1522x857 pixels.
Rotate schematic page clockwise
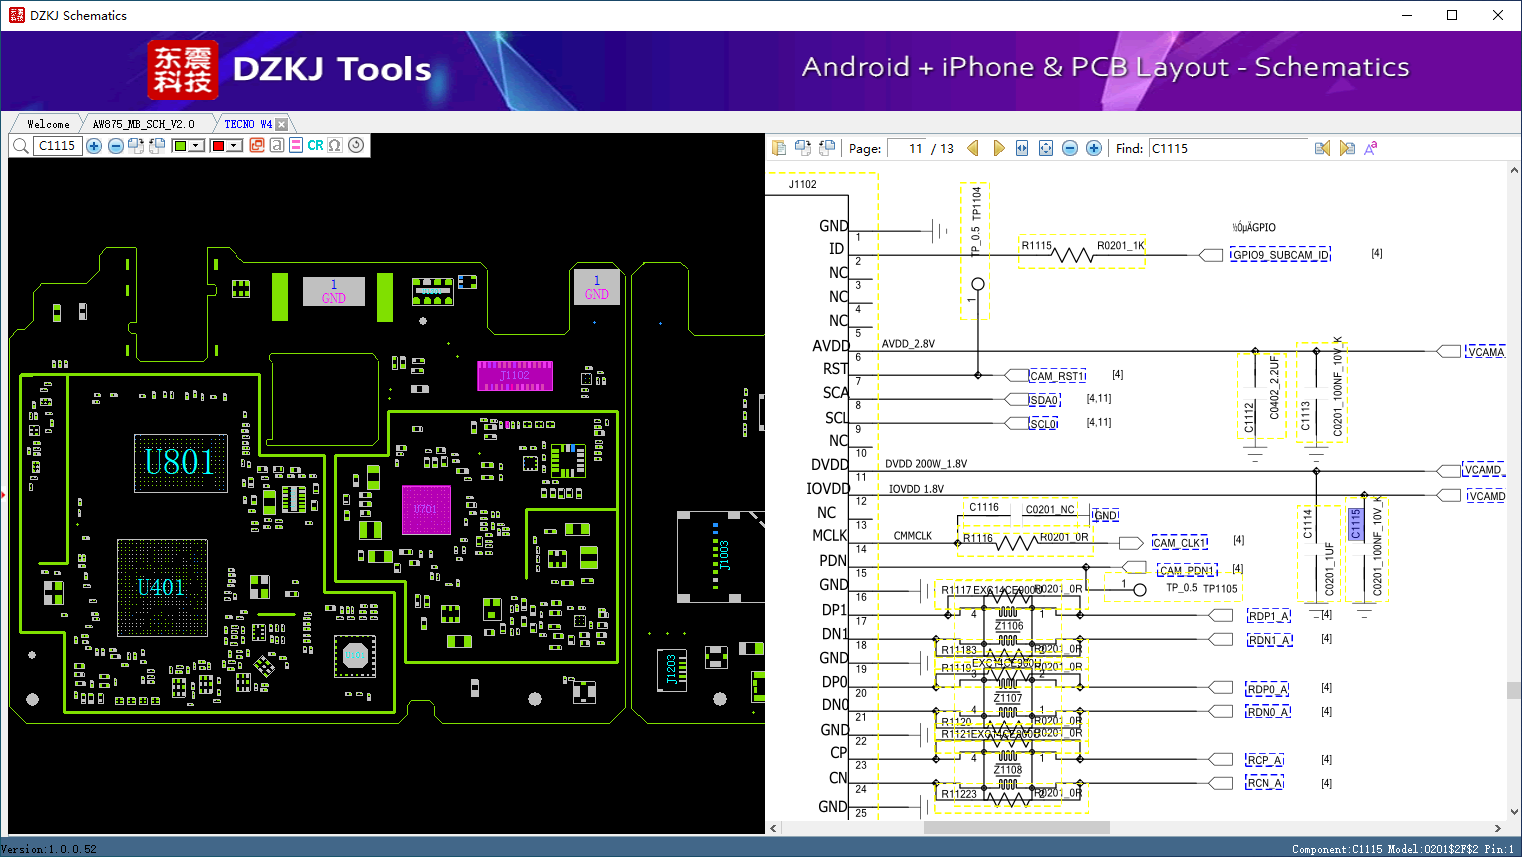pos(803,148)
